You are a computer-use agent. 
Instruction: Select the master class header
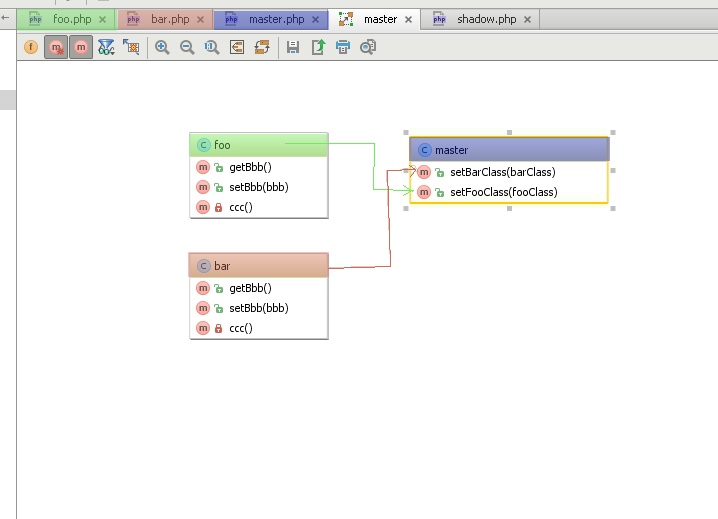509,149
